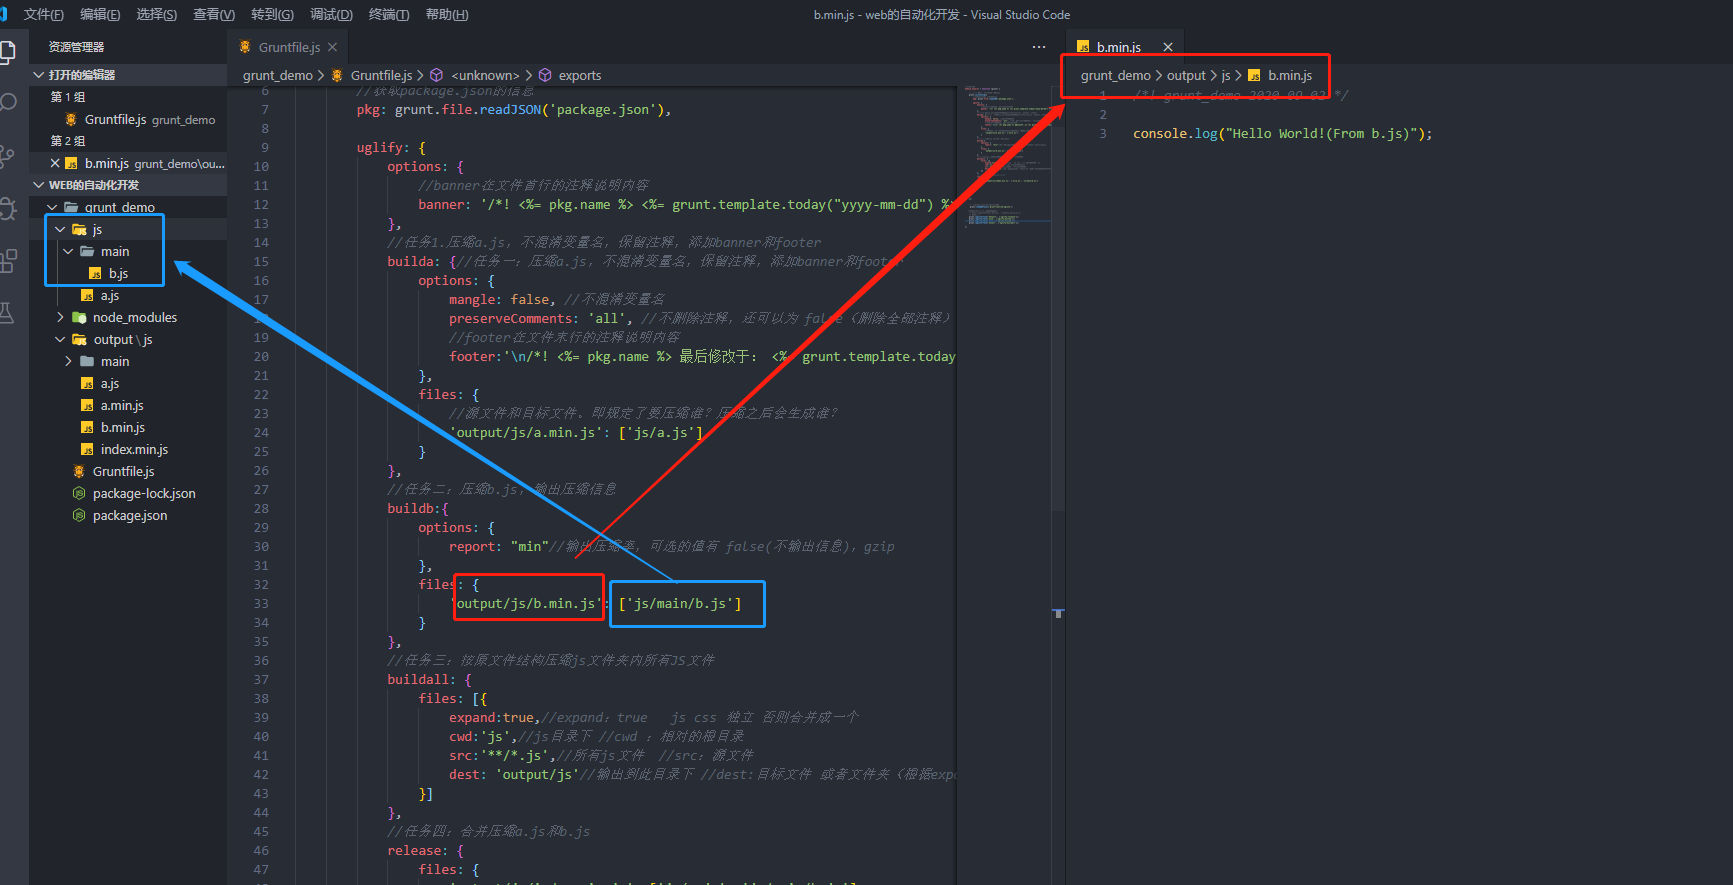Close the b.min.js editor tab

pyautogui.click(x=1167, y=47)
